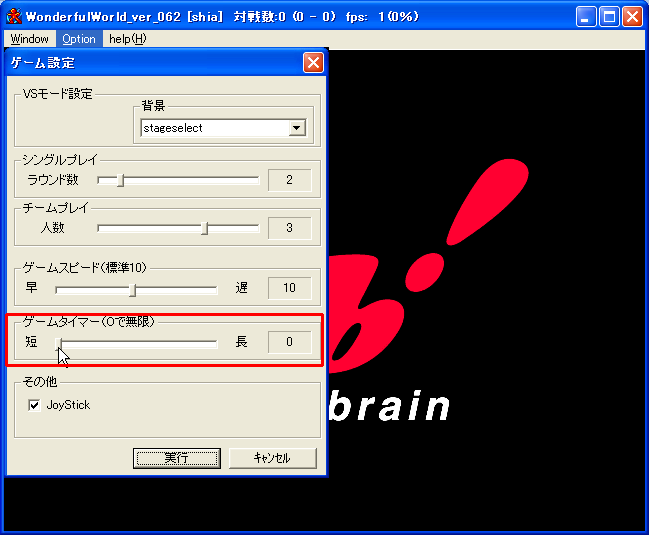Screen dimensions: 649x535
Task: Click the 人数 label
Action: point(53,228)
